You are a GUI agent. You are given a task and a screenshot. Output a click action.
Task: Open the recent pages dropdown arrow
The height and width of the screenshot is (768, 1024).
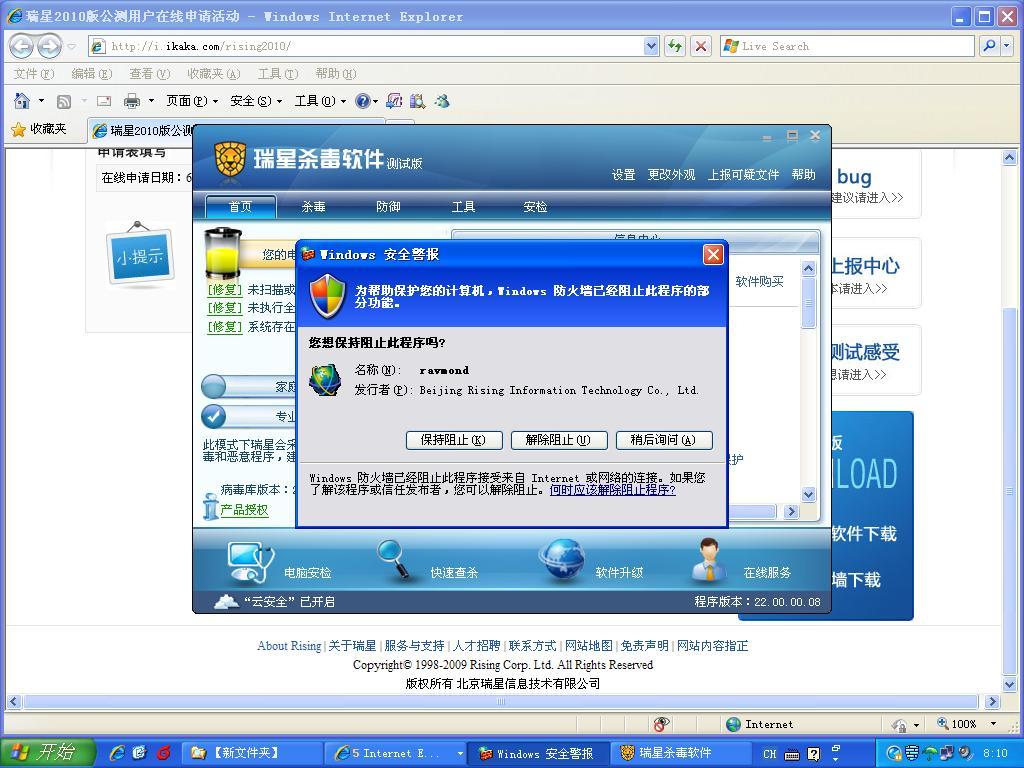point(72,46)
